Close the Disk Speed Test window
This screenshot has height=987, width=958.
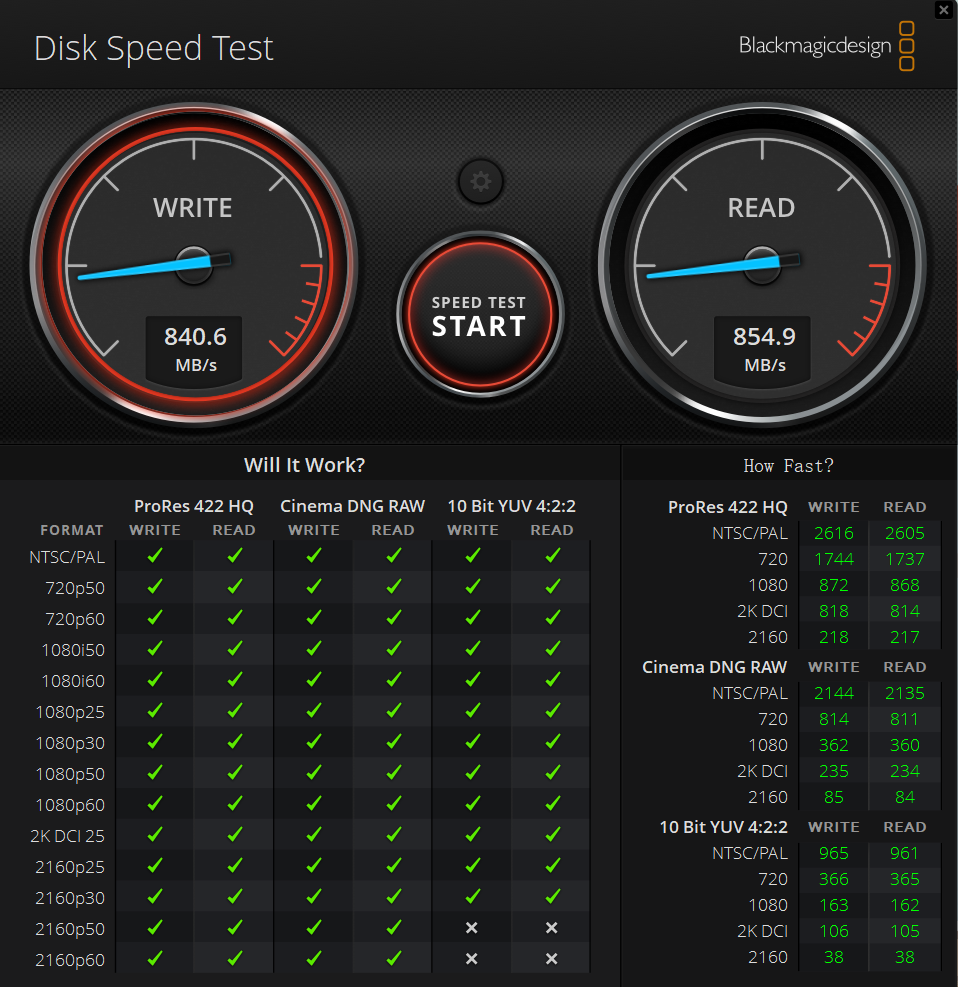943,10
